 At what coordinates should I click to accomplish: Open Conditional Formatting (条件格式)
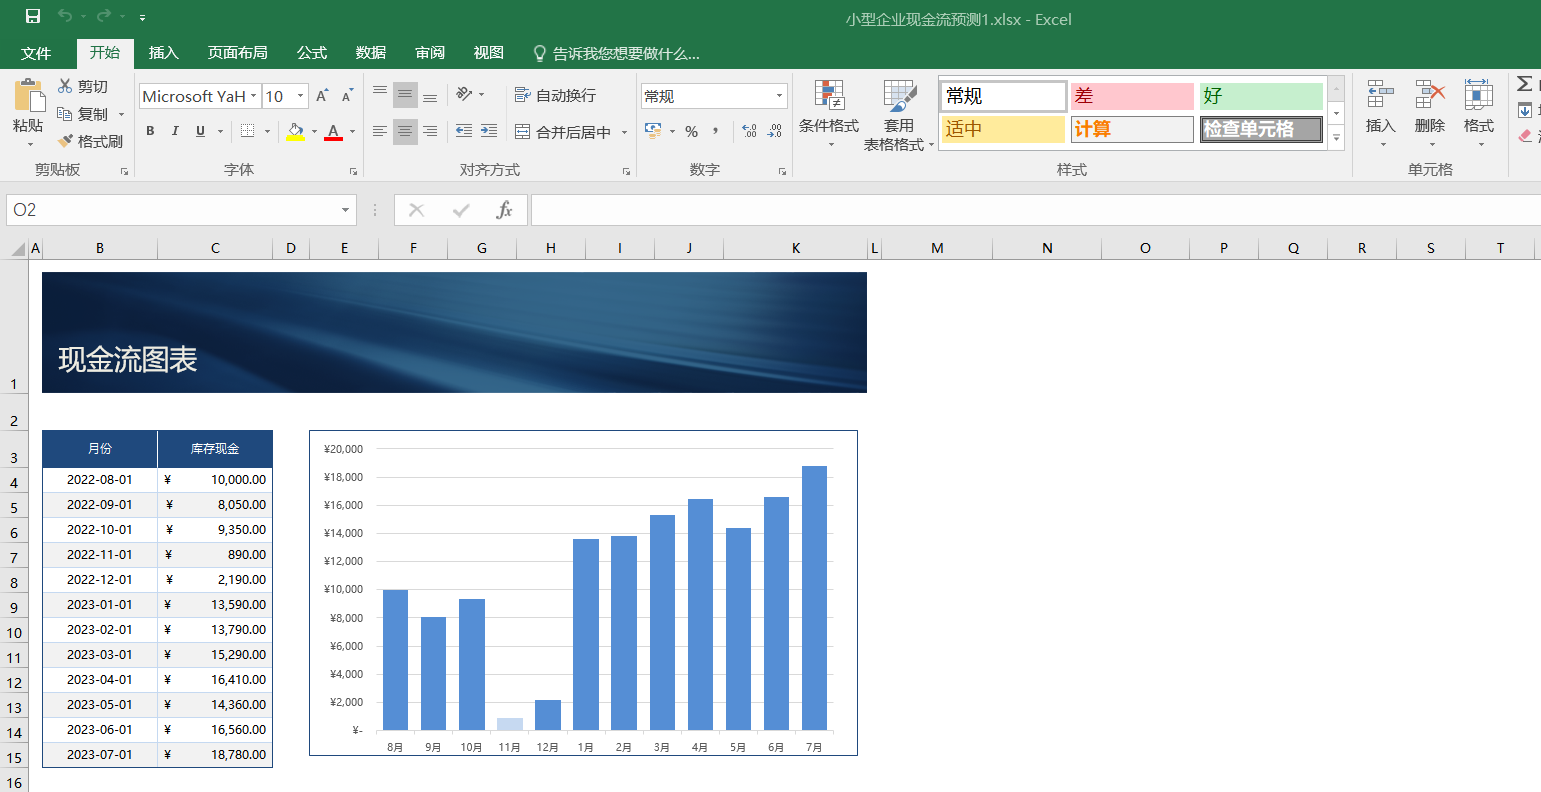829,114
